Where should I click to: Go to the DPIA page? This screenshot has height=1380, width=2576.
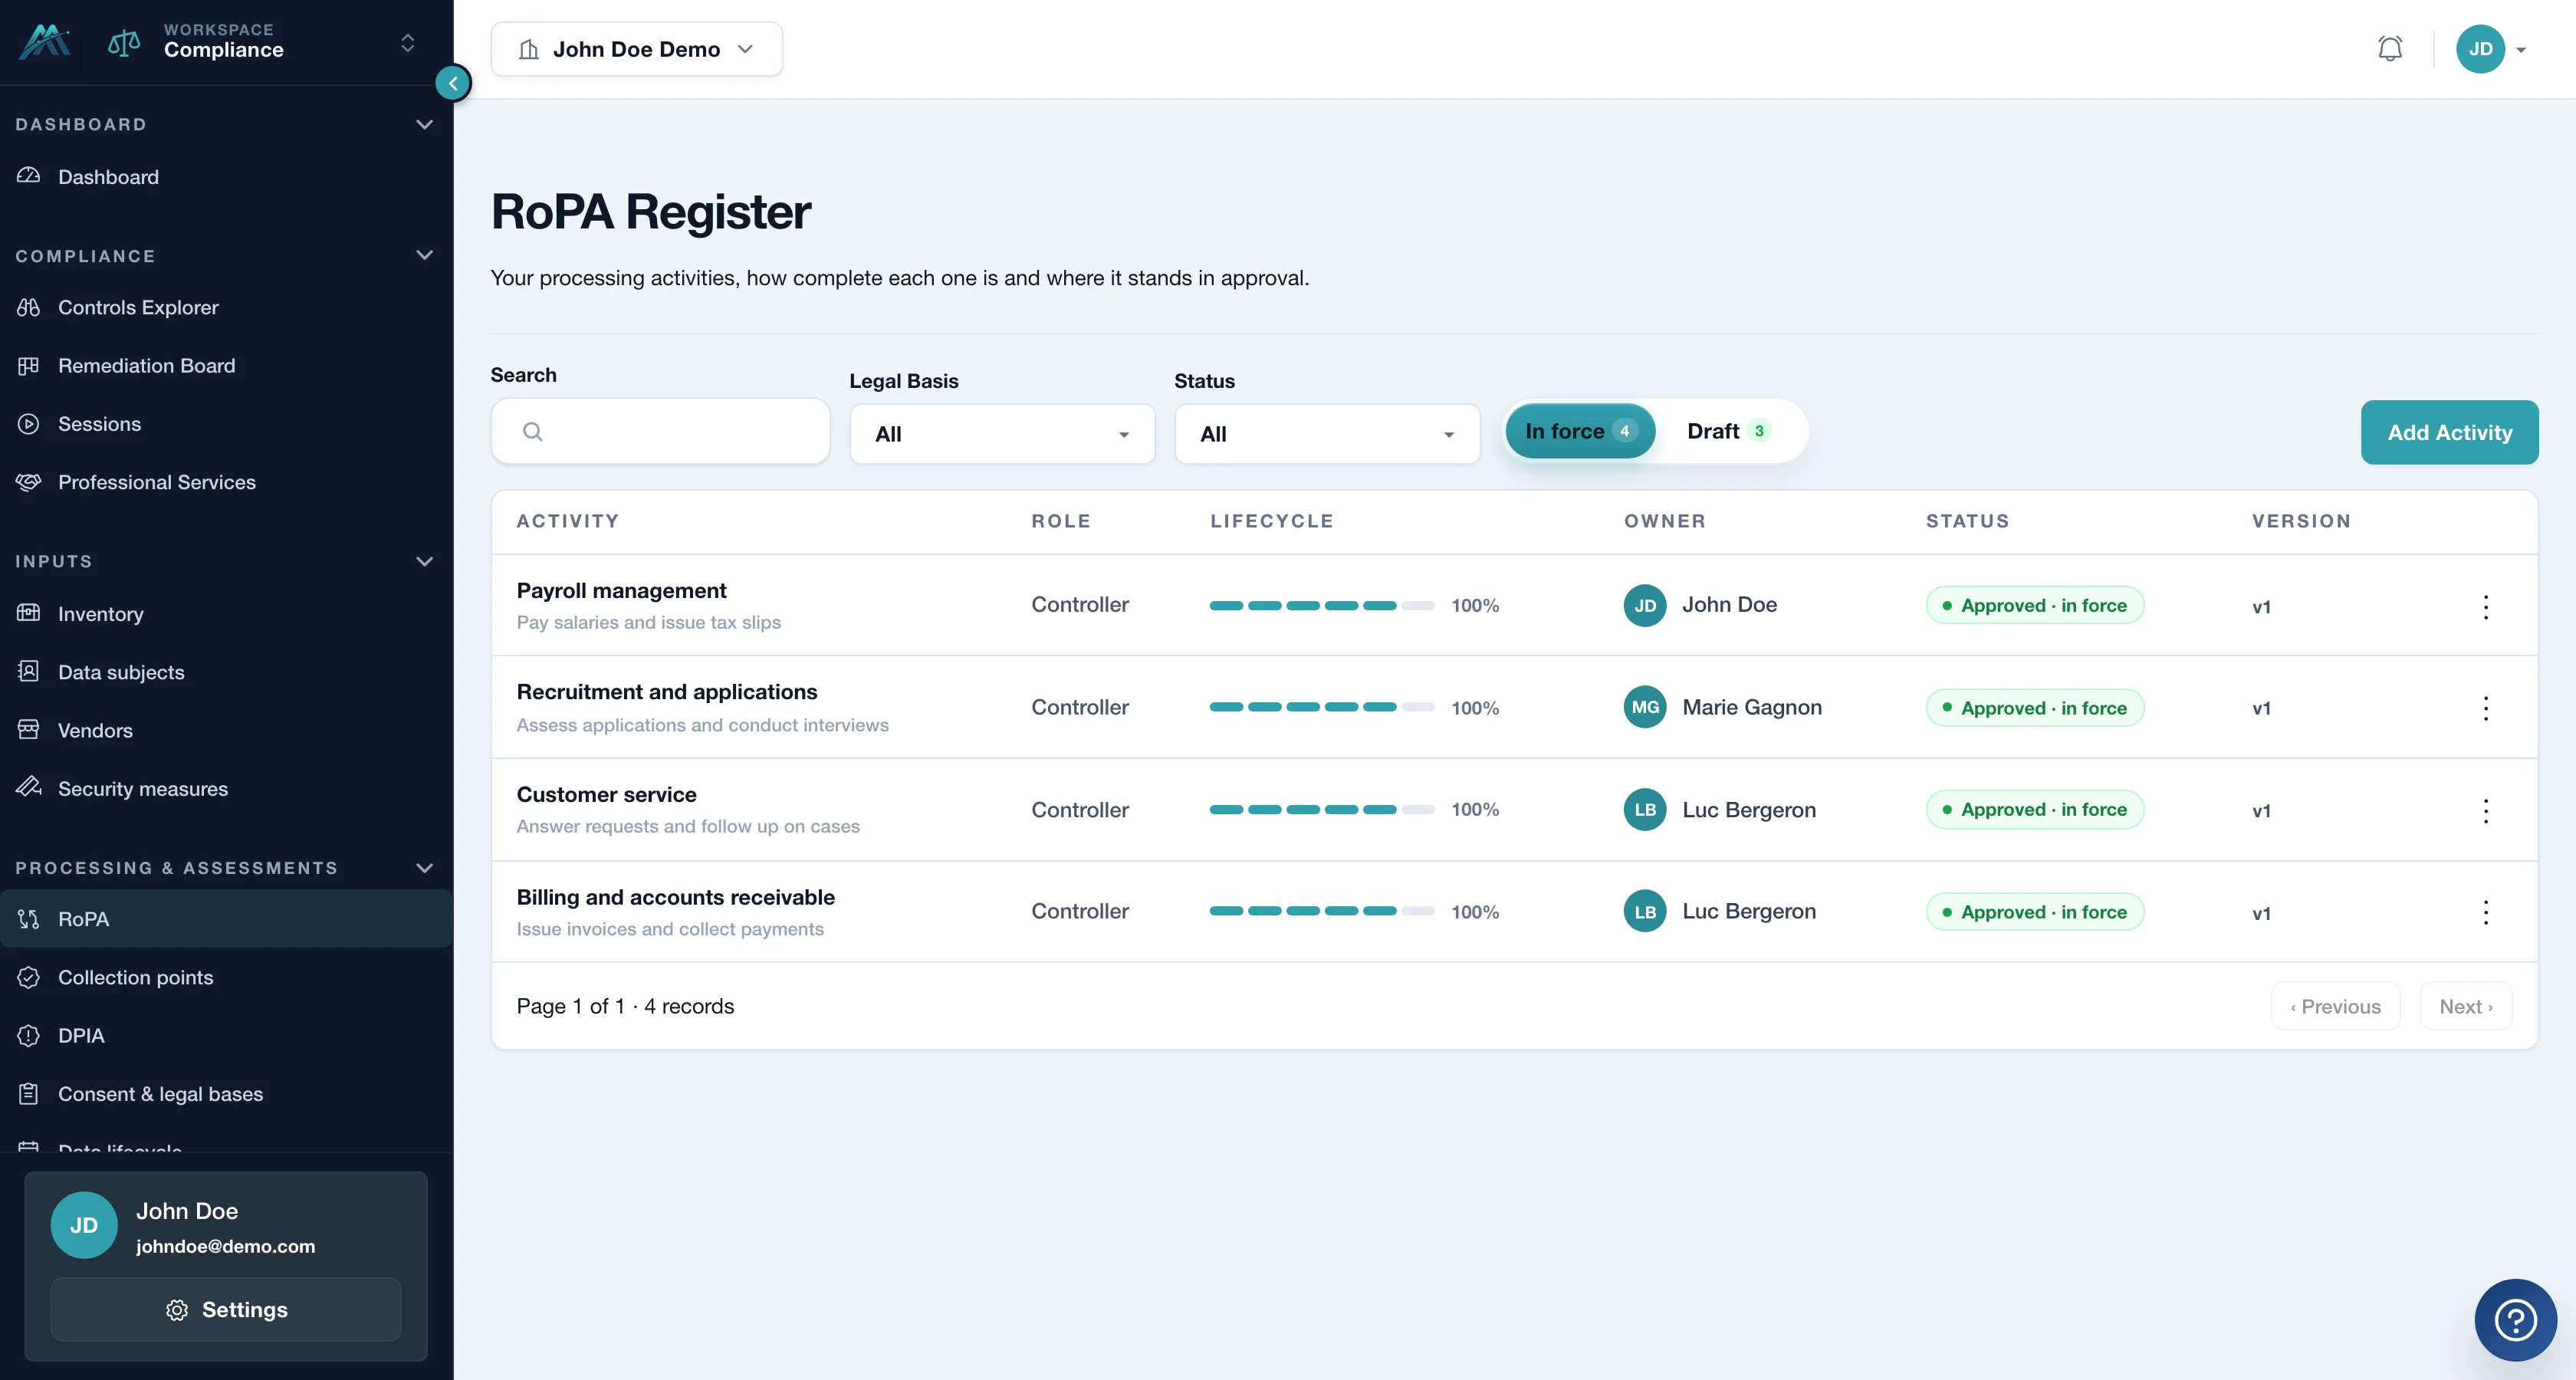tap(226, 1035)
